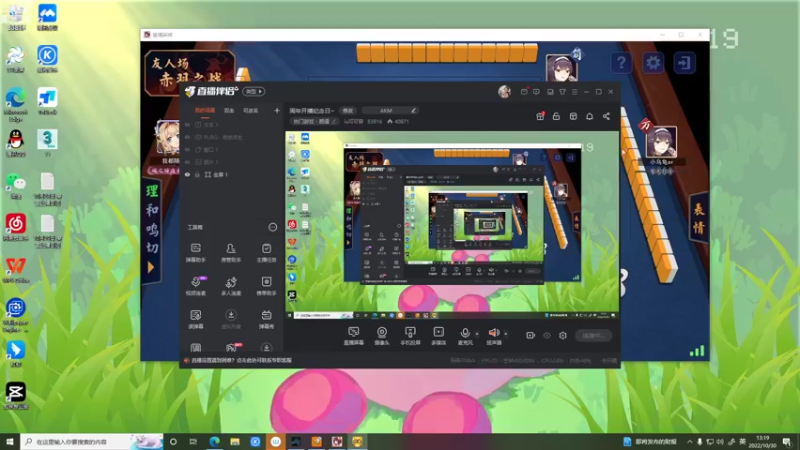800x450 pixels.
Task: Click the stop streaming button
Action: pos(593,335)
